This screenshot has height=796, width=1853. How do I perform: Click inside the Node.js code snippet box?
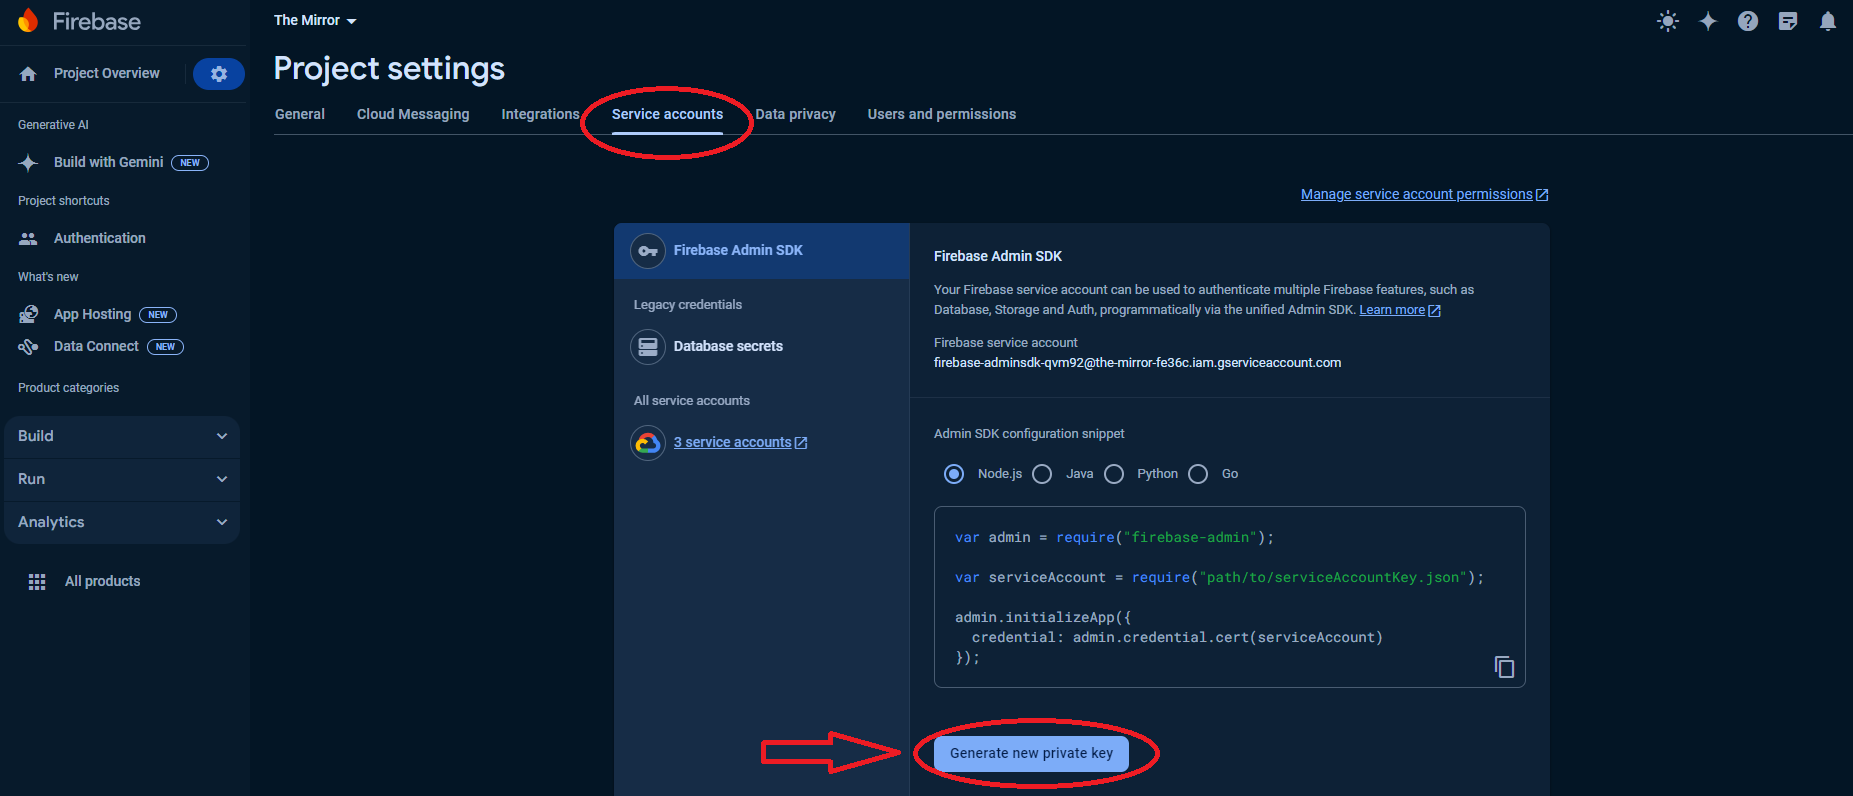coord(1229,597)
